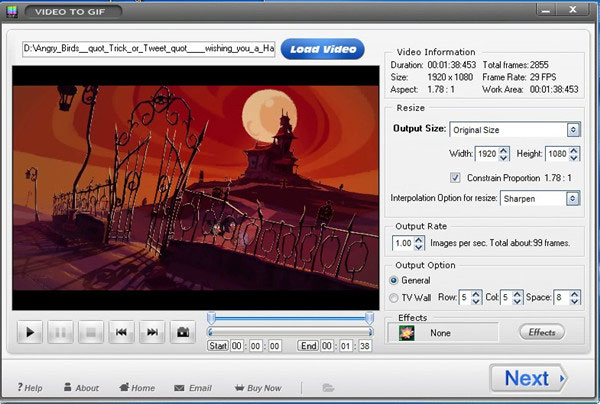The height and width of the screenshot is (404, 600).
Task: Decrease the Output Rate value
Action: (x=419, y=247)
